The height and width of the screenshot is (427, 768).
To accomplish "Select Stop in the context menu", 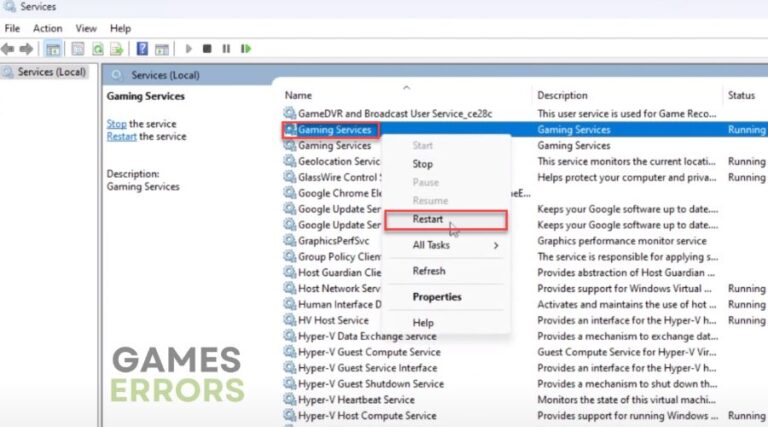I will [x=423, y=164].
